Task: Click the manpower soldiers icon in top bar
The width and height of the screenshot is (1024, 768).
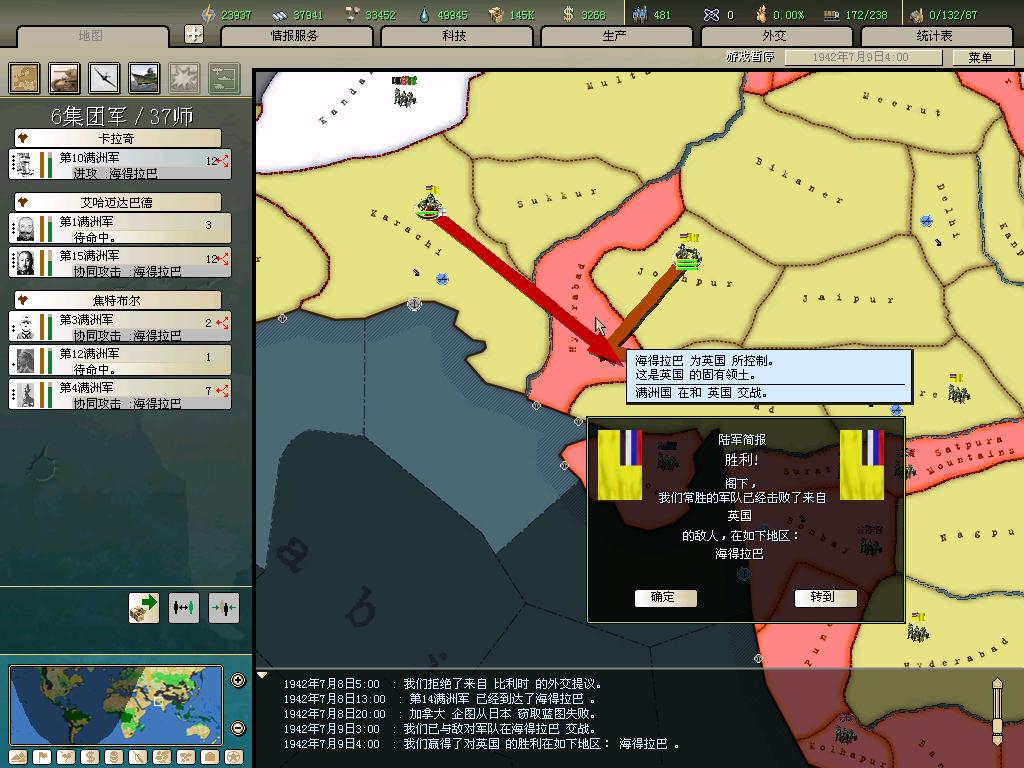Action: tap(640, 14)
